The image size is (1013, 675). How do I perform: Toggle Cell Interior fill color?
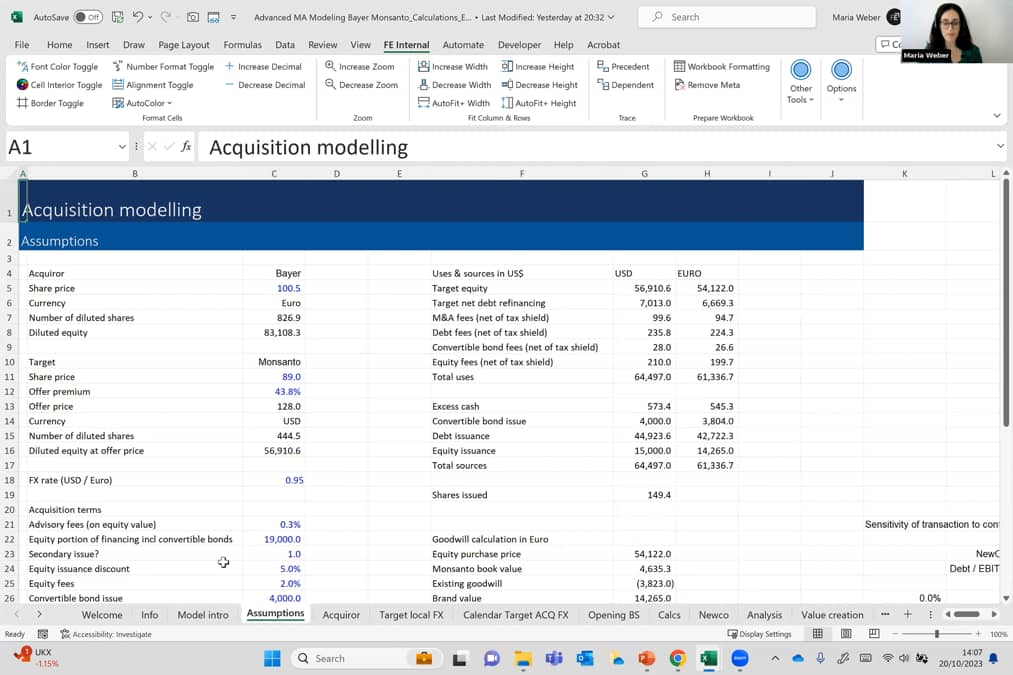click(x=59, y=85)
